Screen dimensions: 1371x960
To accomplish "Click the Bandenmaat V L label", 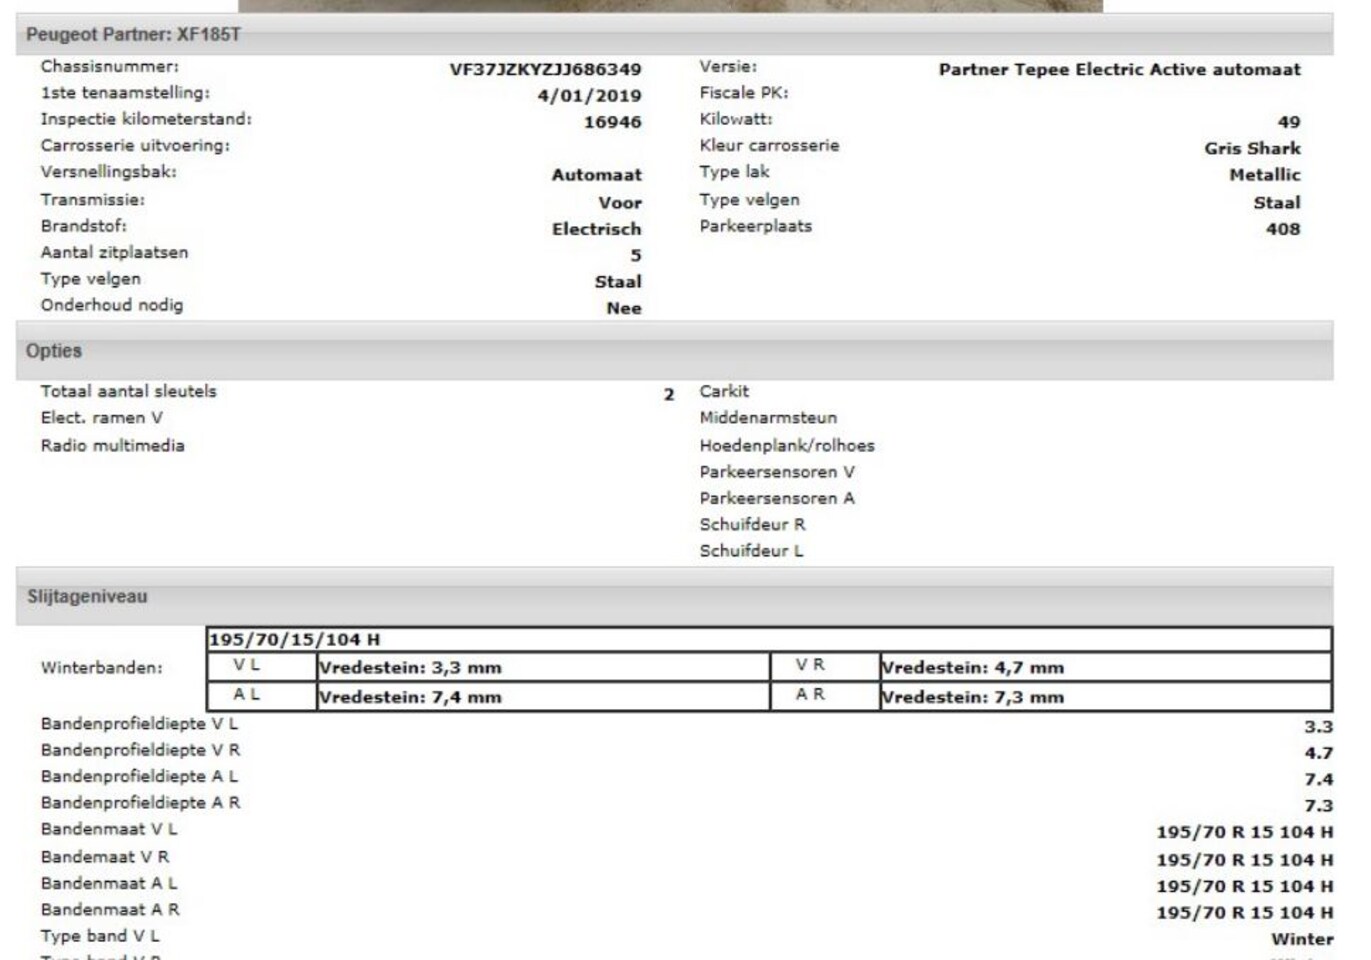I will coord(109,830).
